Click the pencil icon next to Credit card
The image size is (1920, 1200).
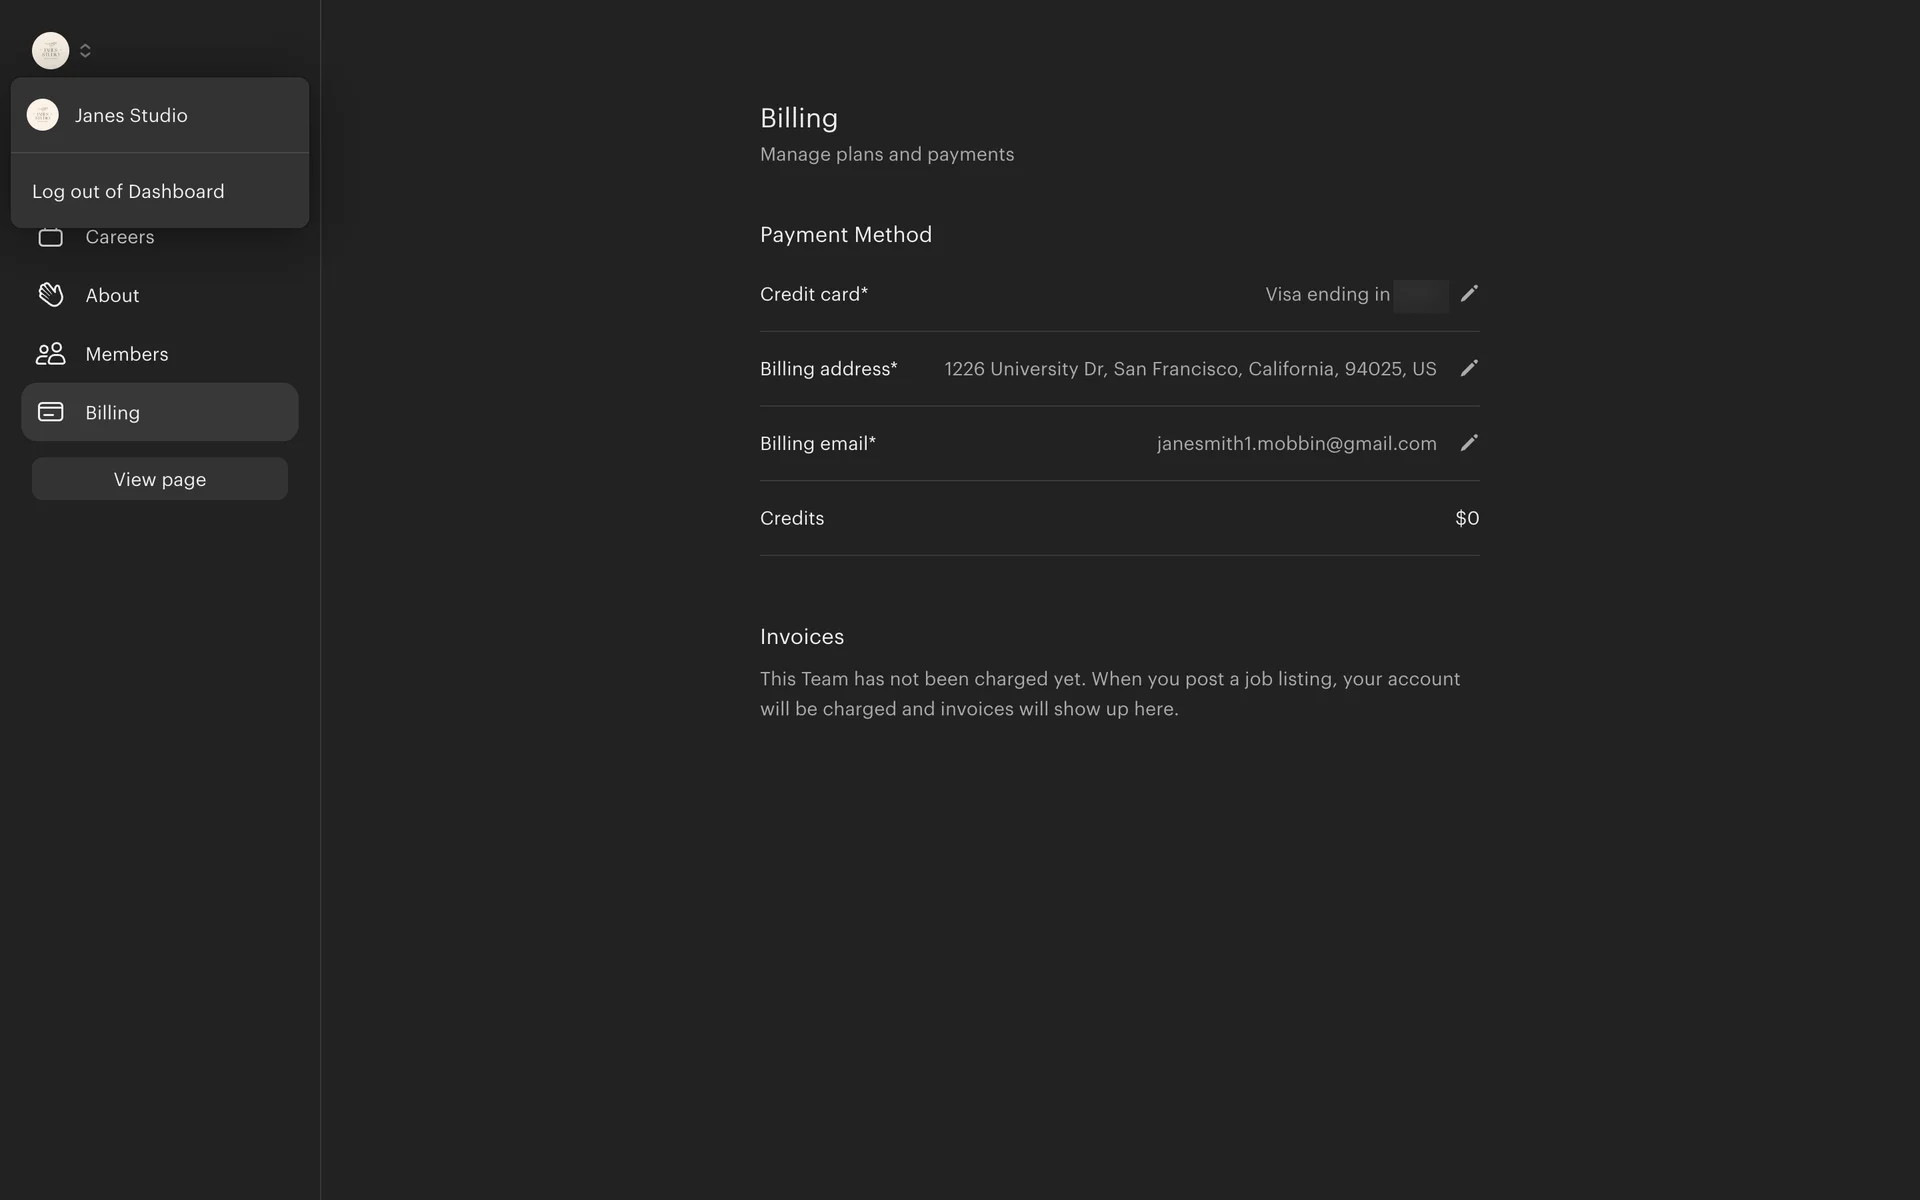click(x=1468, y=294)
